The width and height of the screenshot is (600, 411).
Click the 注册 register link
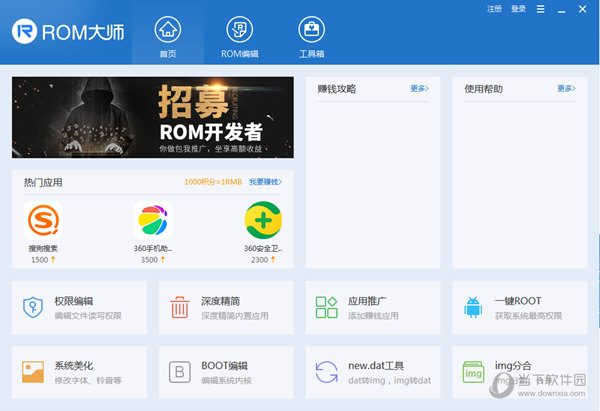tap(494, 9)
